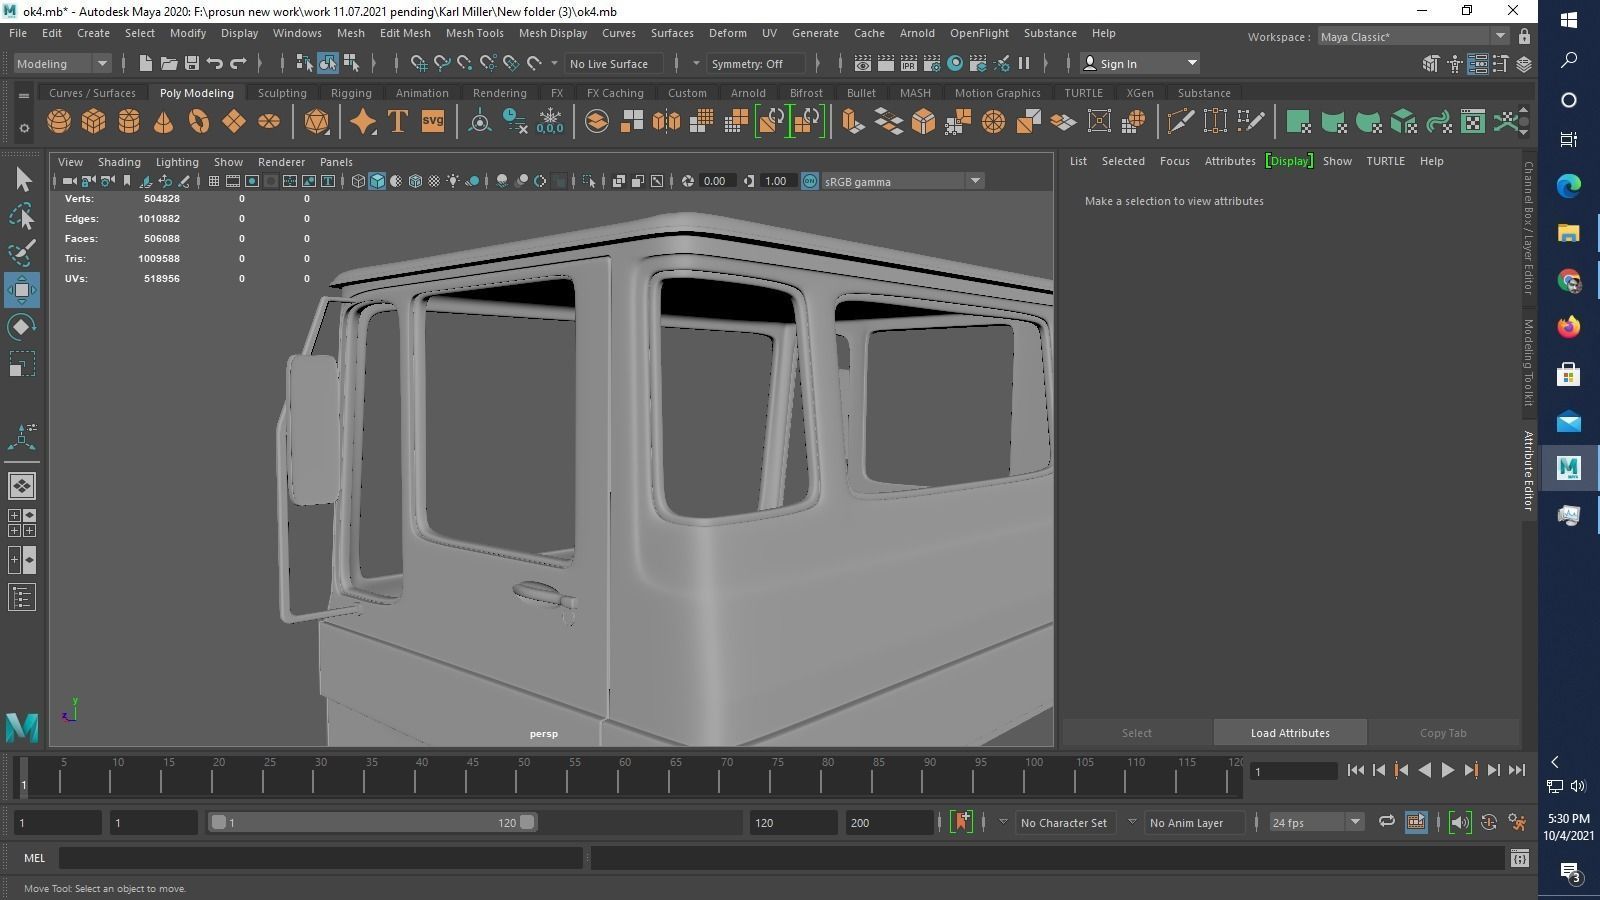Toggle smooth shade all in the viewport

pyautogui.click(x=377, y=181)
